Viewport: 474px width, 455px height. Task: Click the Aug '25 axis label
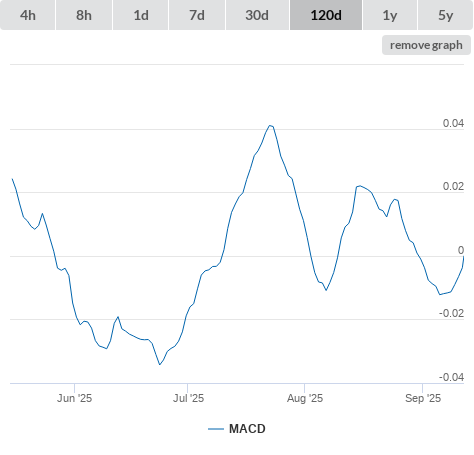pyautogui.click(x=305, y=398)
